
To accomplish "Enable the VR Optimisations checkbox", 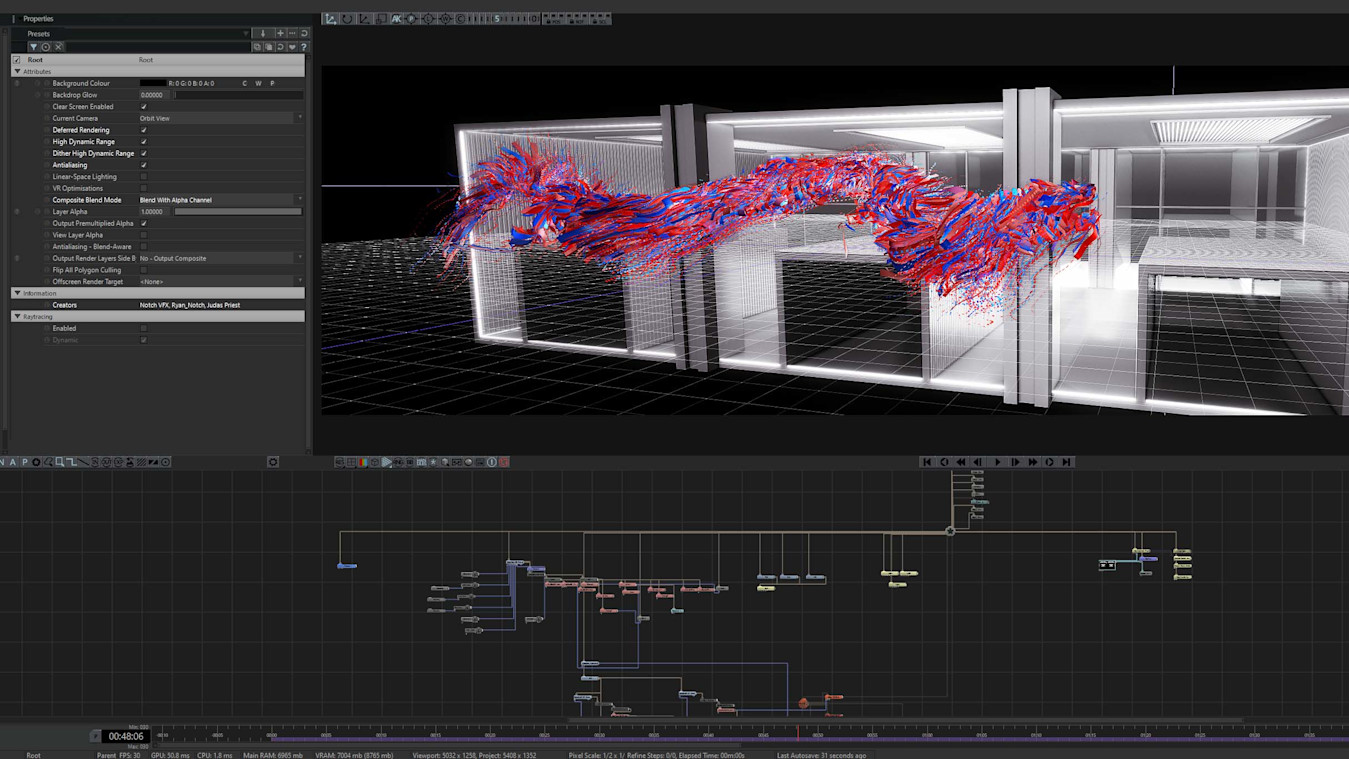I will click(144, 188).
